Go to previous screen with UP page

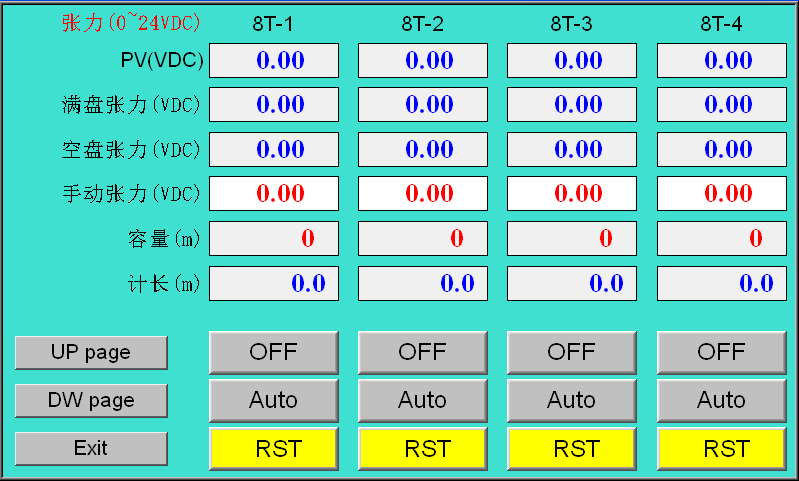pos(91,352)
